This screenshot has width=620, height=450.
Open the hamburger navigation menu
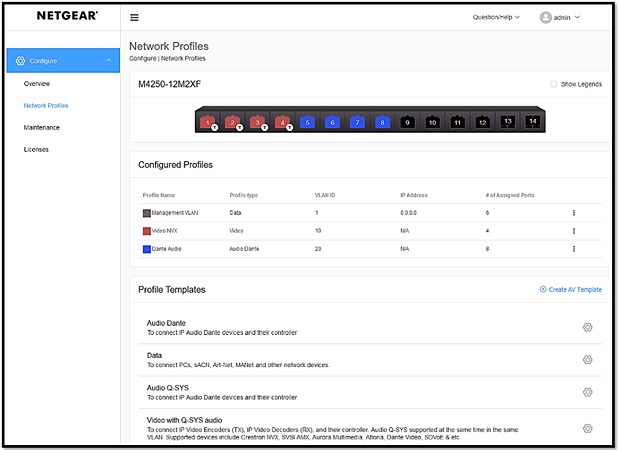pyautogui.click(x=134, y=17)
